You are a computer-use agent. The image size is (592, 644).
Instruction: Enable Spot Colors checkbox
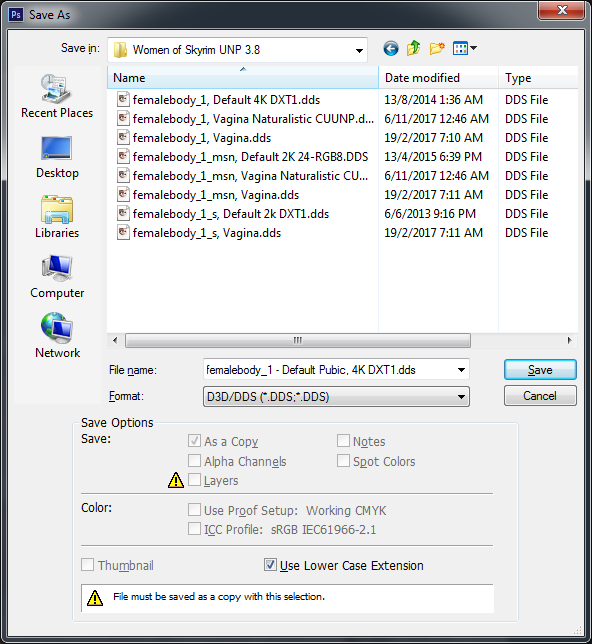pyautogui.click(x=343, y=460)
